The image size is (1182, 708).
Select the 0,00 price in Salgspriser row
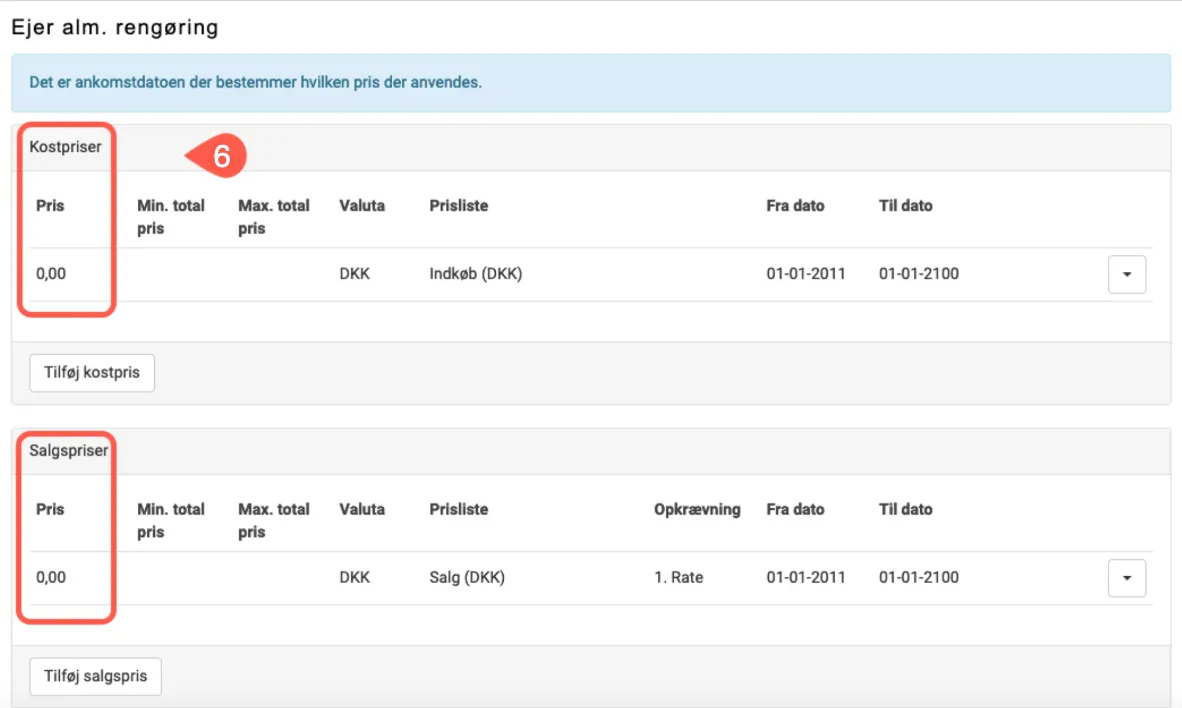[51, 578]
